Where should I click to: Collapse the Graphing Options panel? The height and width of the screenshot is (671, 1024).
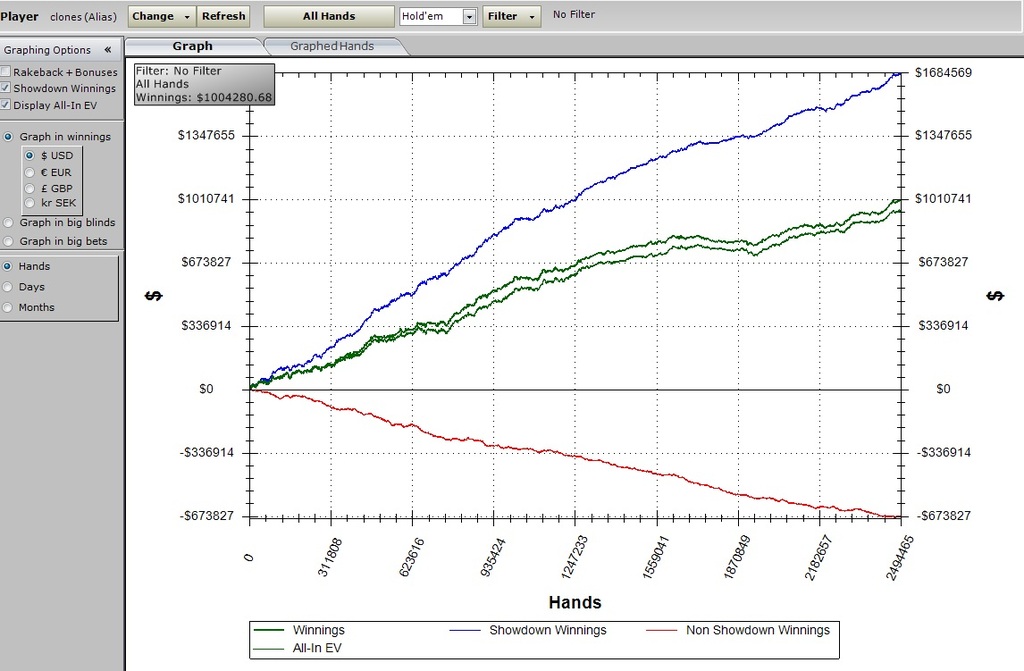click(x=108, y=50)
